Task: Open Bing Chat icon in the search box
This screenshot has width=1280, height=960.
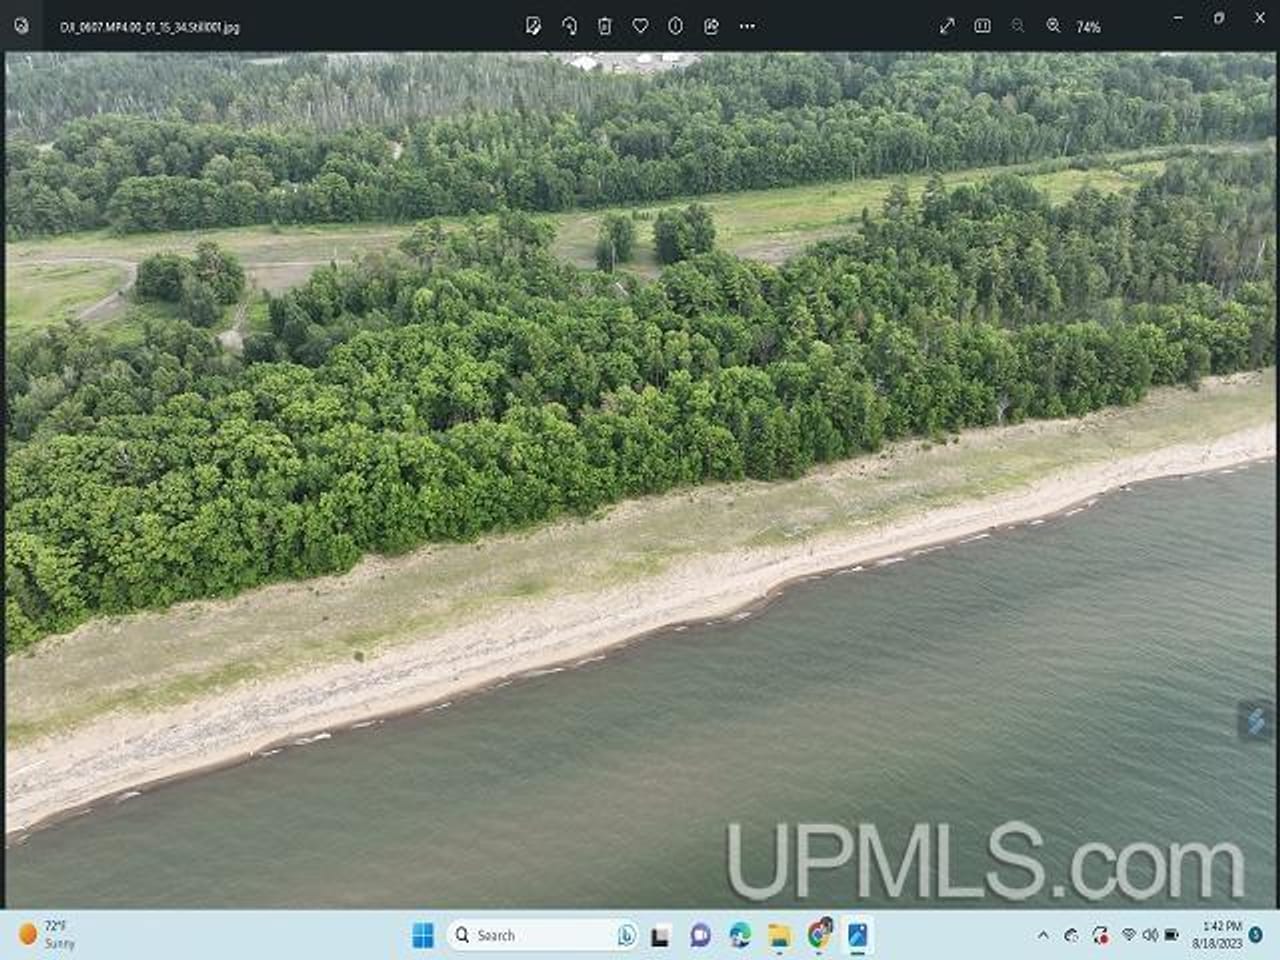Action: tap(626, 935)
